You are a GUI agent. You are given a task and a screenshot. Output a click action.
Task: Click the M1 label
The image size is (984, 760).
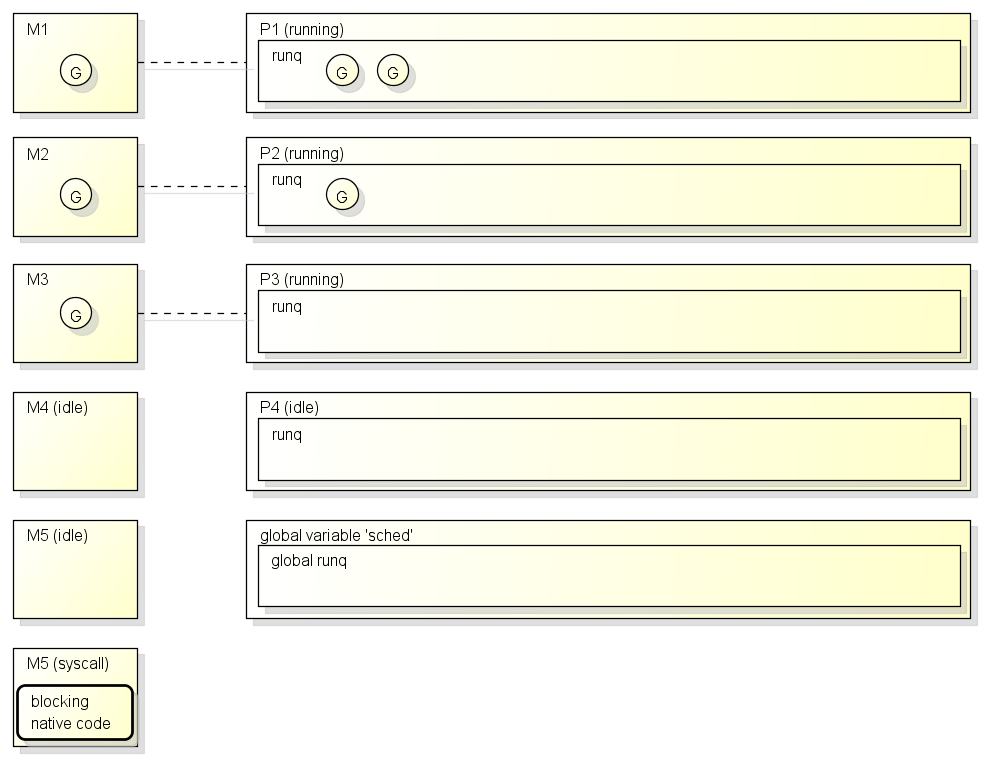37,29
